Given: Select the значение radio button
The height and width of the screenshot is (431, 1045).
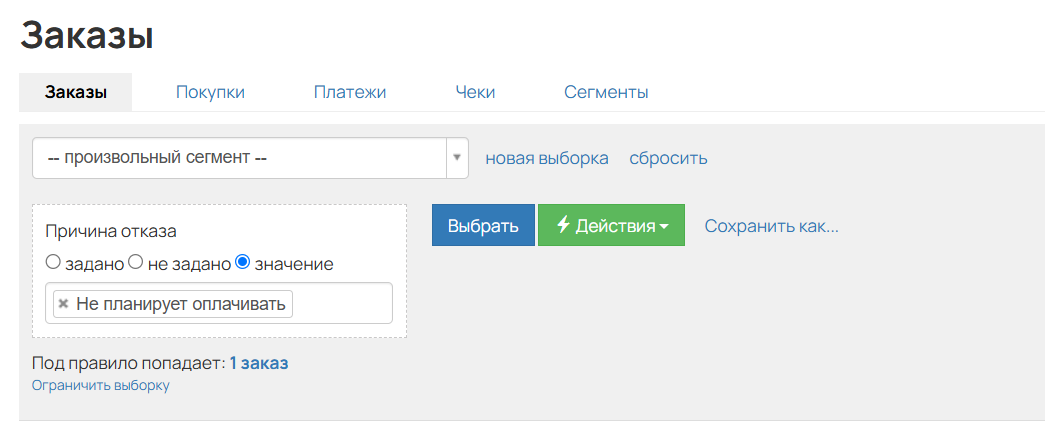Looking at the screenshot, I should click(x=243, y=262).
